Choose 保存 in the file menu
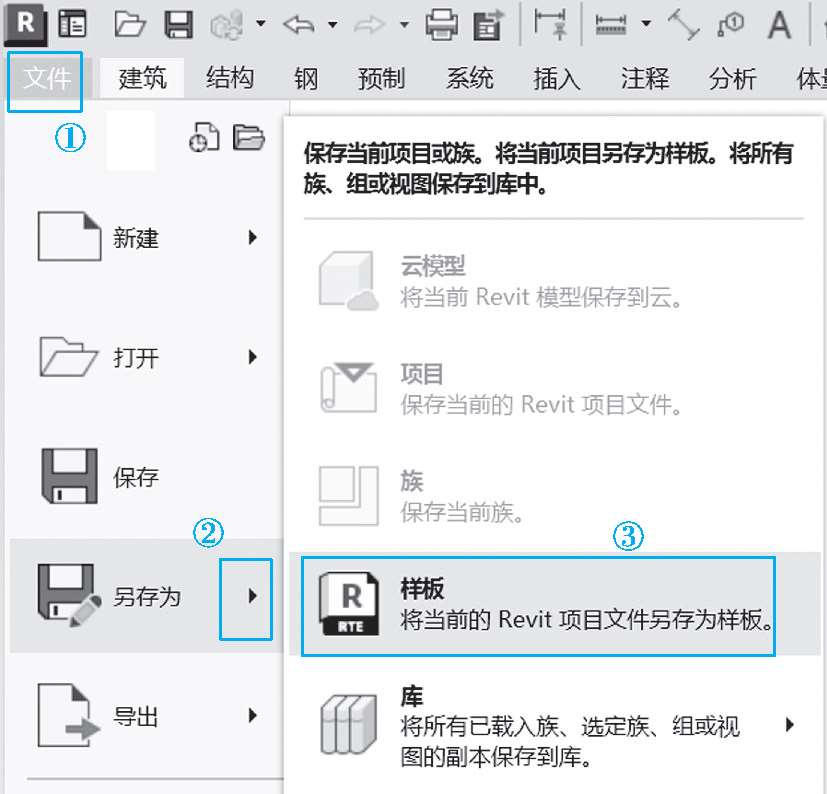The height and width of the screenshot is (794, 827). point(147,476)
